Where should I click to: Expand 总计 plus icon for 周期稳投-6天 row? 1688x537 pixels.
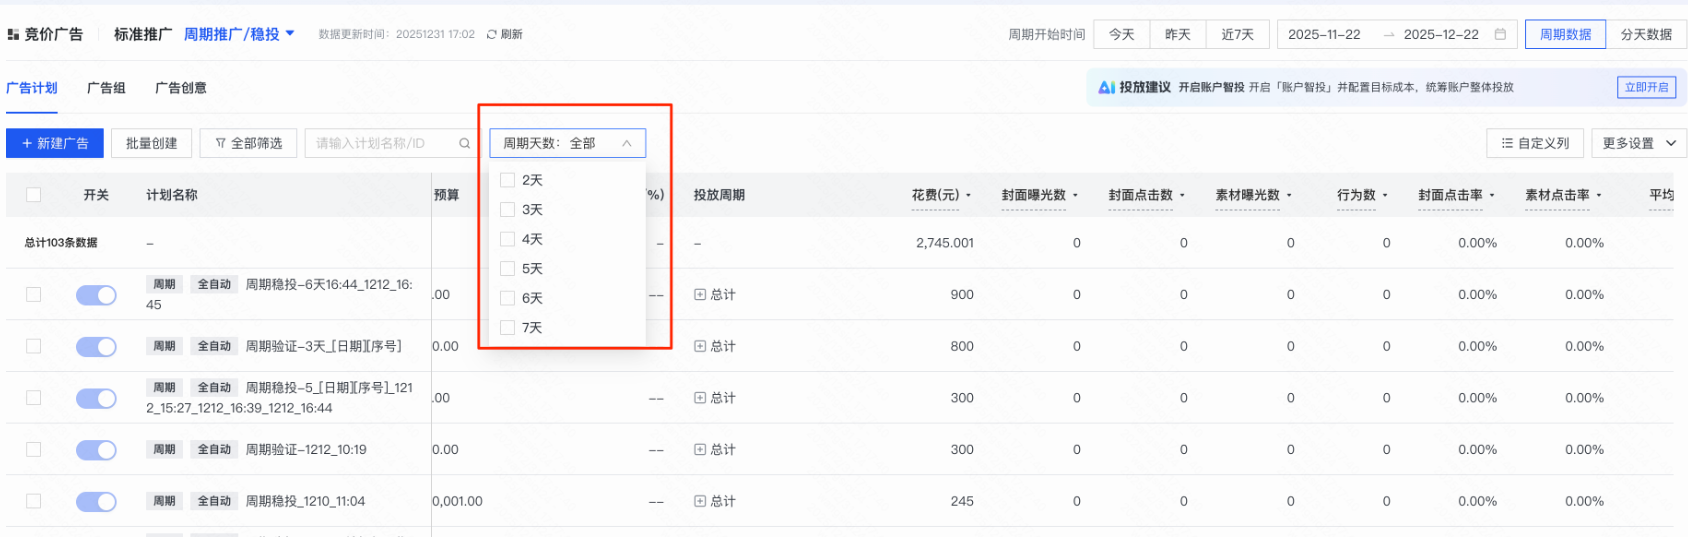(x=700, y=295)
